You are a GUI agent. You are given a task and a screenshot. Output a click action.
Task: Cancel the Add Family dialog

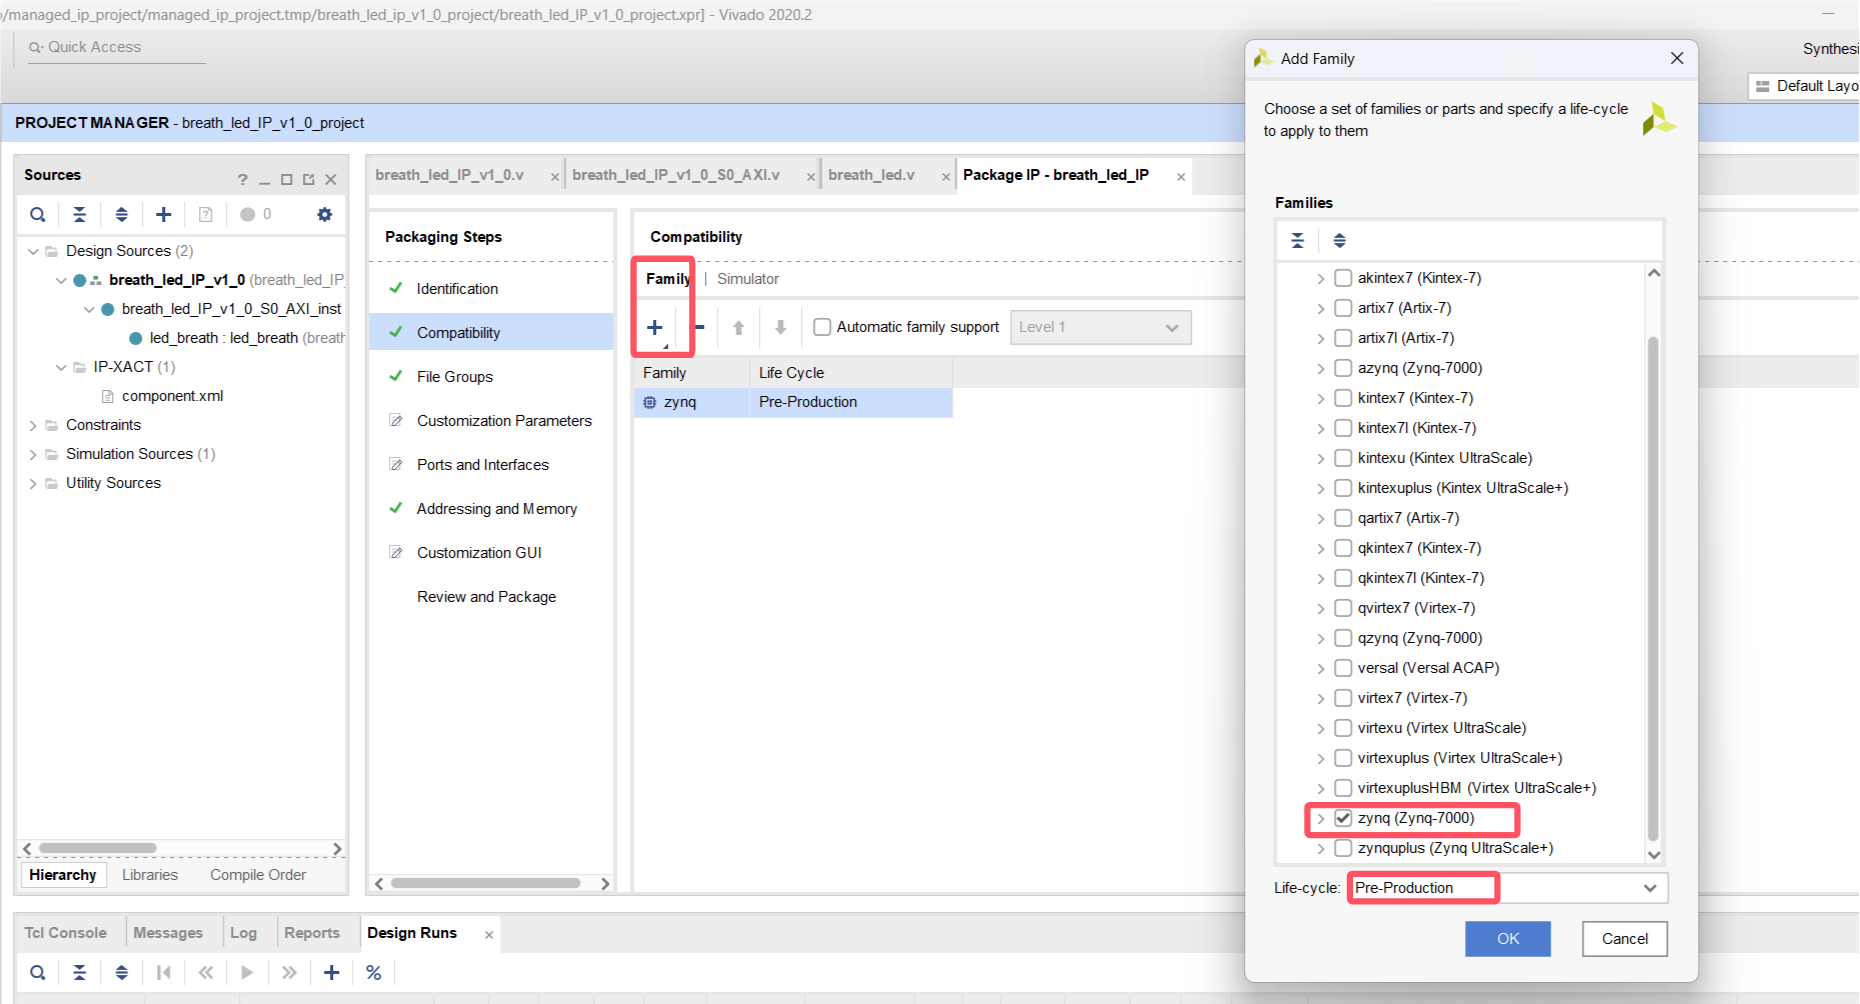click(x=1625, y=939)
